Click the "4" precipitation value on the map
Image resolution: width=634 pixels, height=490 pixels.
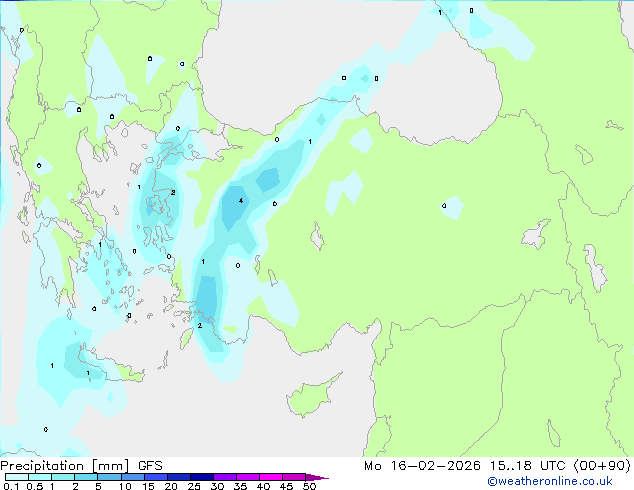tap(241, 201)
